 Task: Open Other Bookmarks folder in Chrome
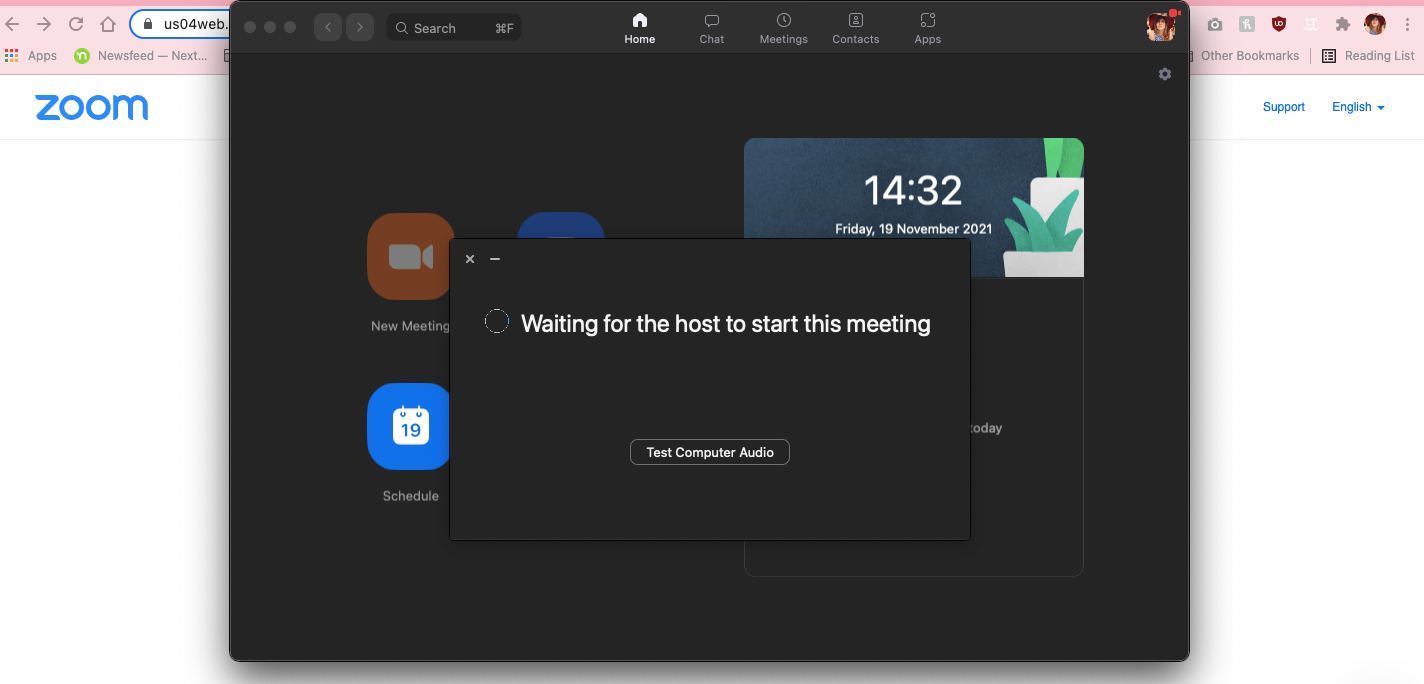[x=1250, y=56]
